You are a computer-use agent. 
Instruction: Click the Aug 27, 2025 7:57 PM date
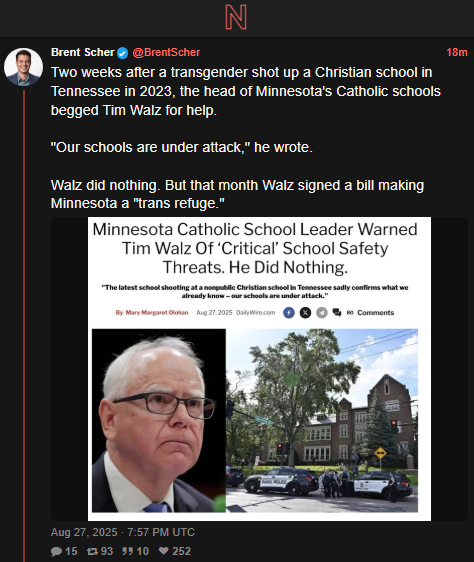(123, 532)
